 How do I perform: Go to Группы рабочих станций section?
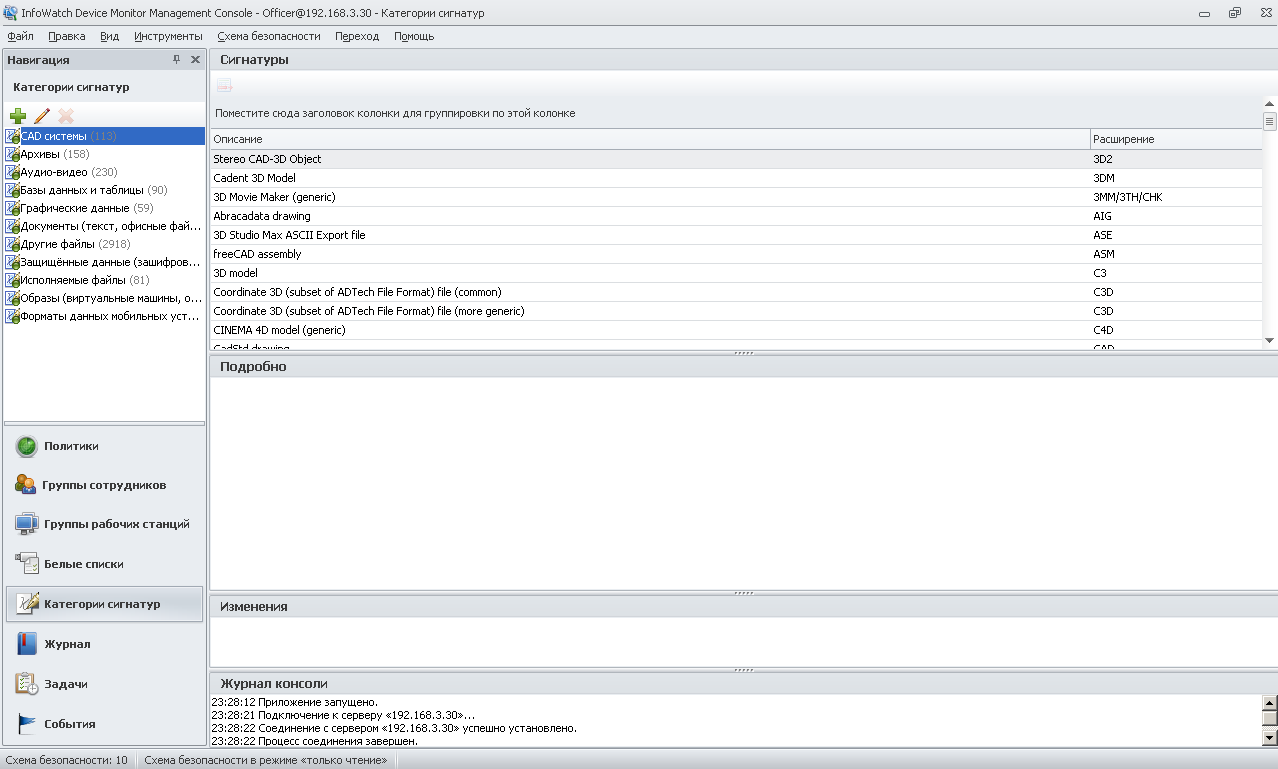click(104, 524)
